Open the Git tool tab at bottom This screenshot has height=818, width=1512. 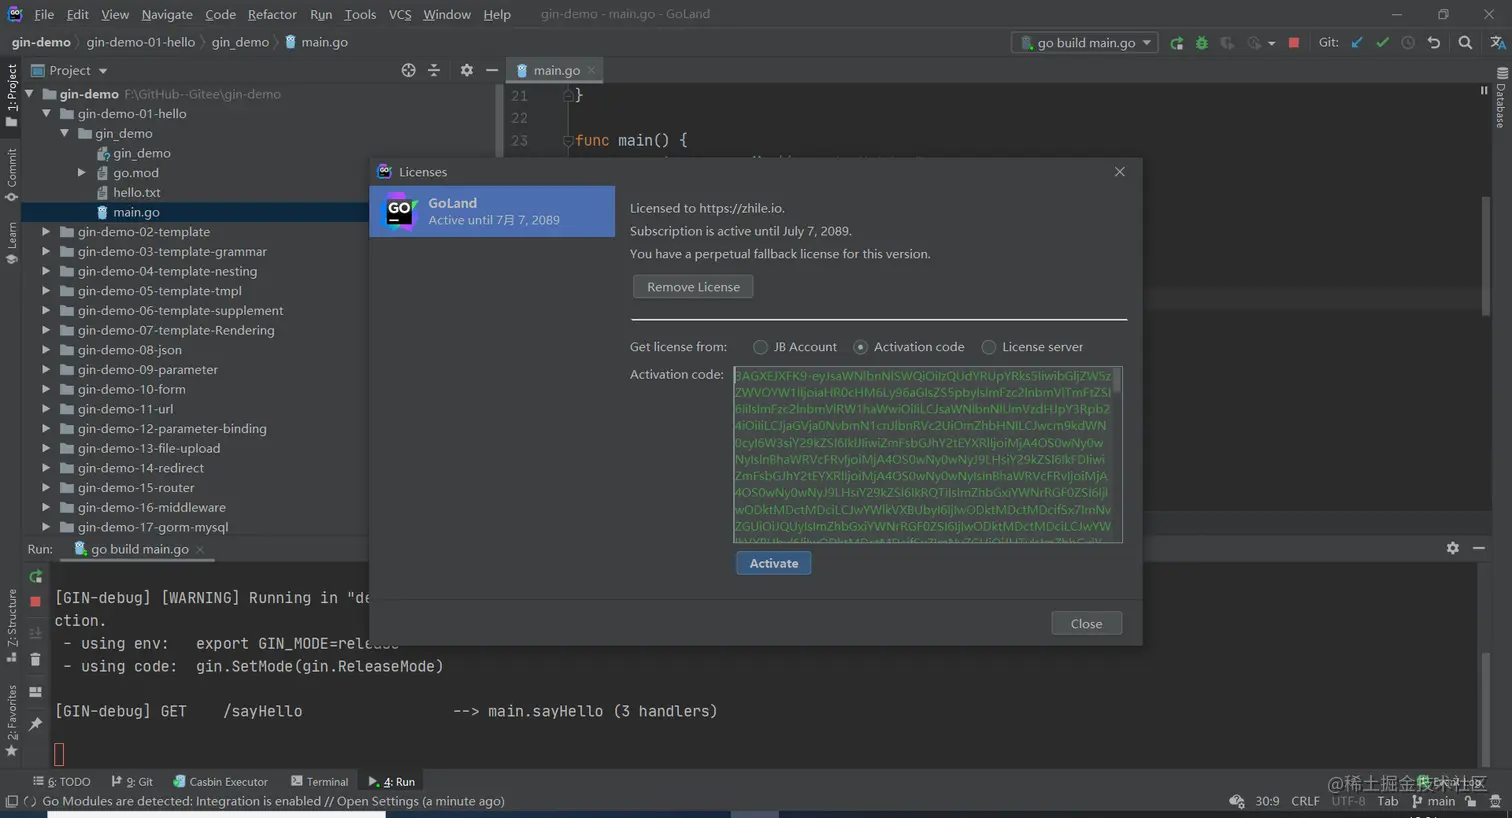[x=132, y=782]
